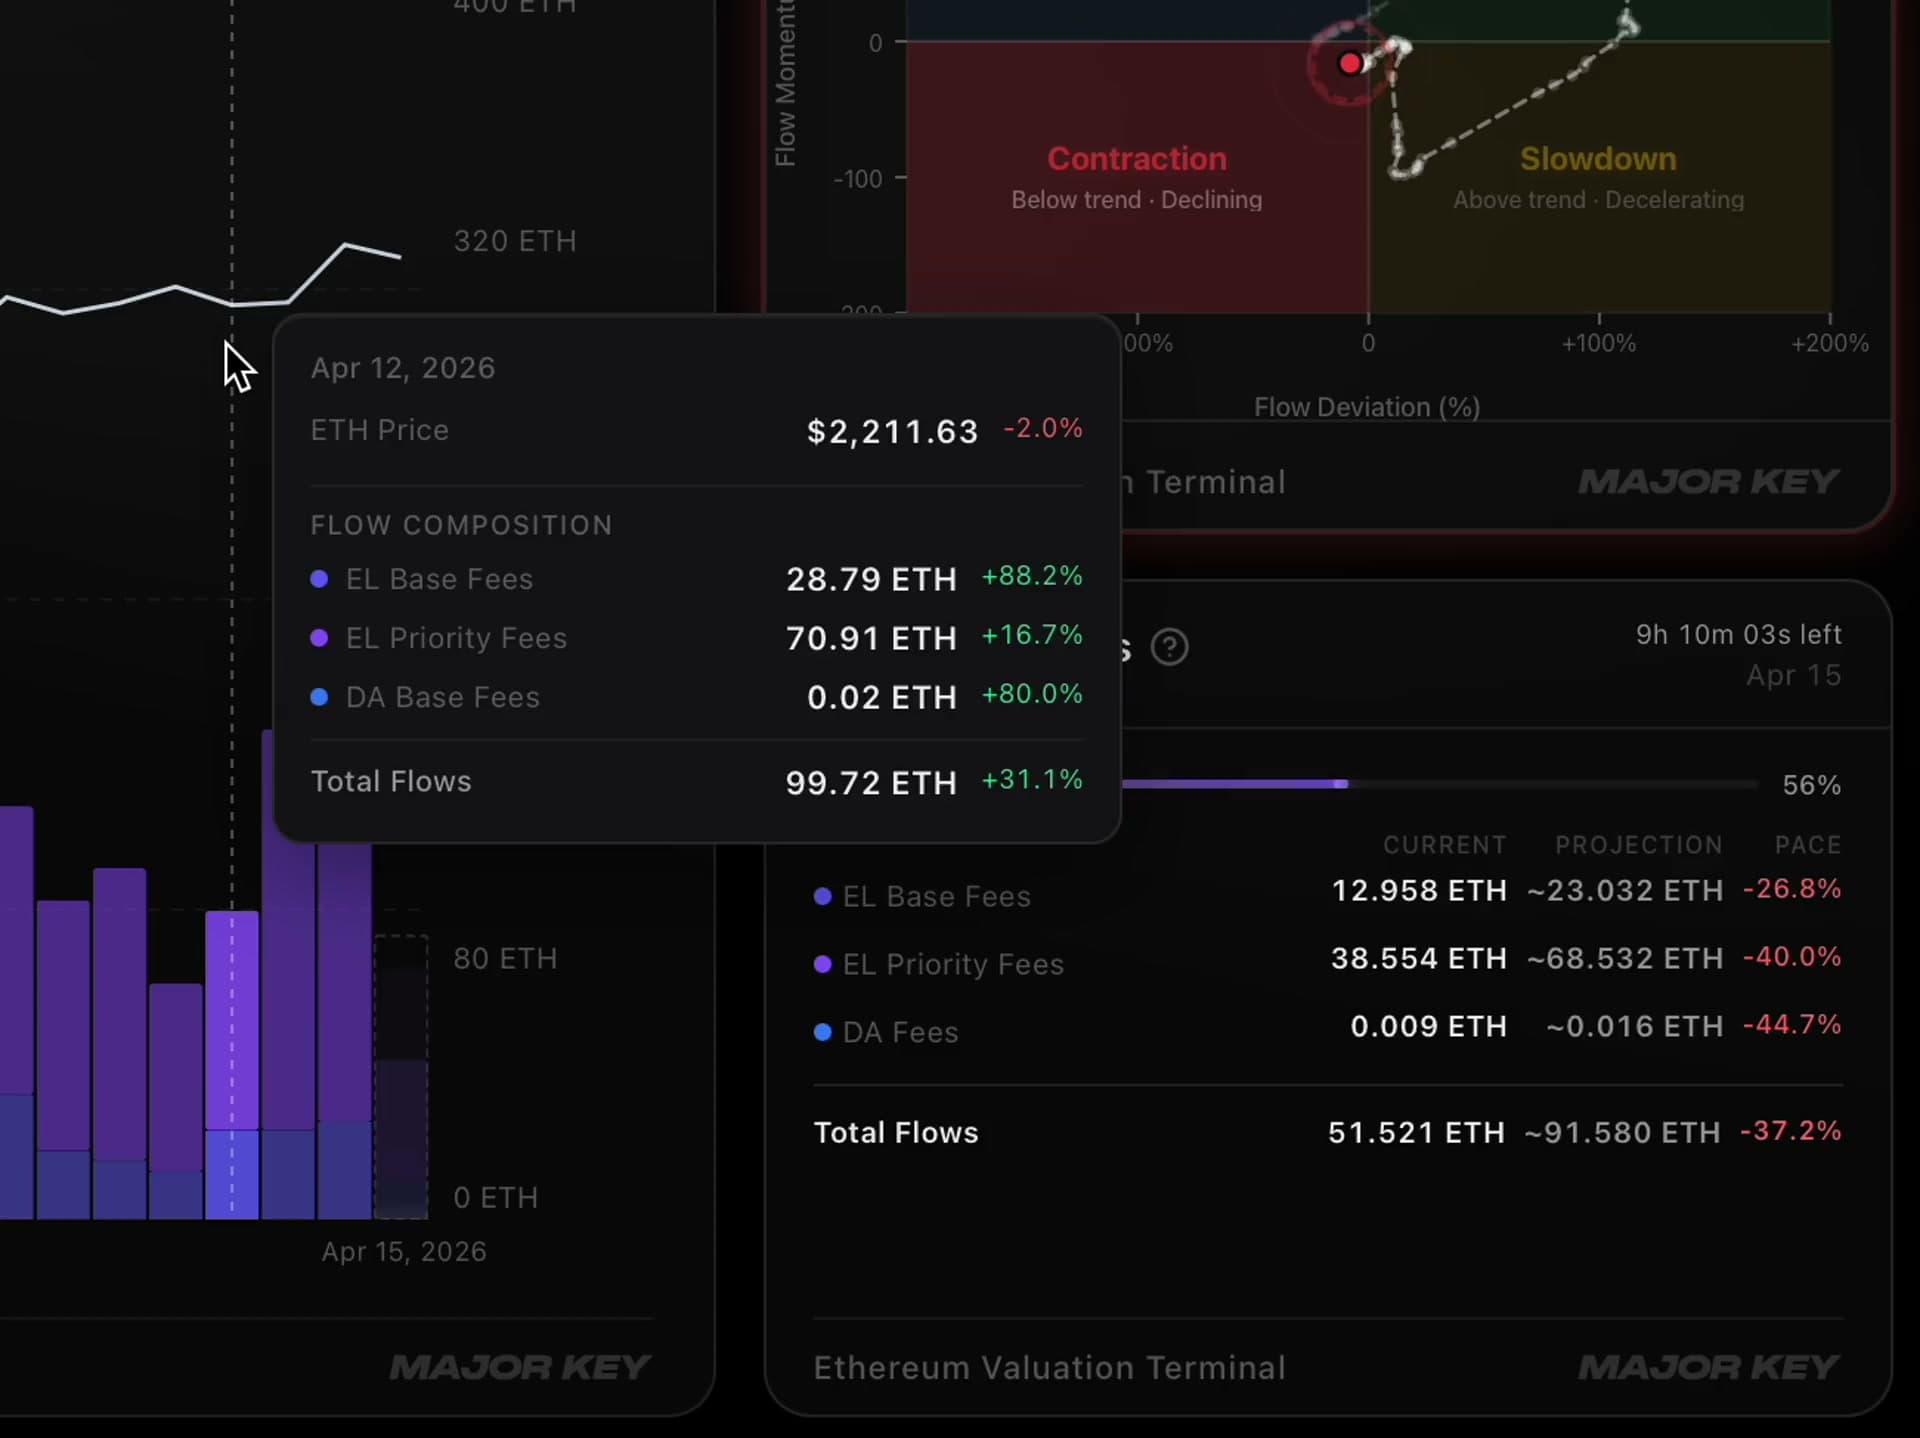Click the purple EL Priority Fees dot in projections
Screen dimensions: 1920x1438
coord(823,964)
